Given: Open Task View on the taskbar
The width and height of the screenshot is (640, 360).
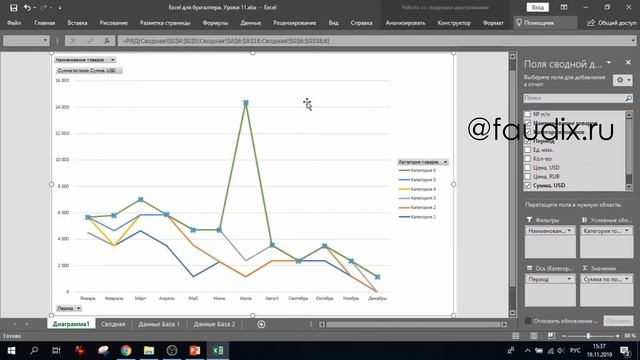Looking at the screenshot, I should click(56, 351).
